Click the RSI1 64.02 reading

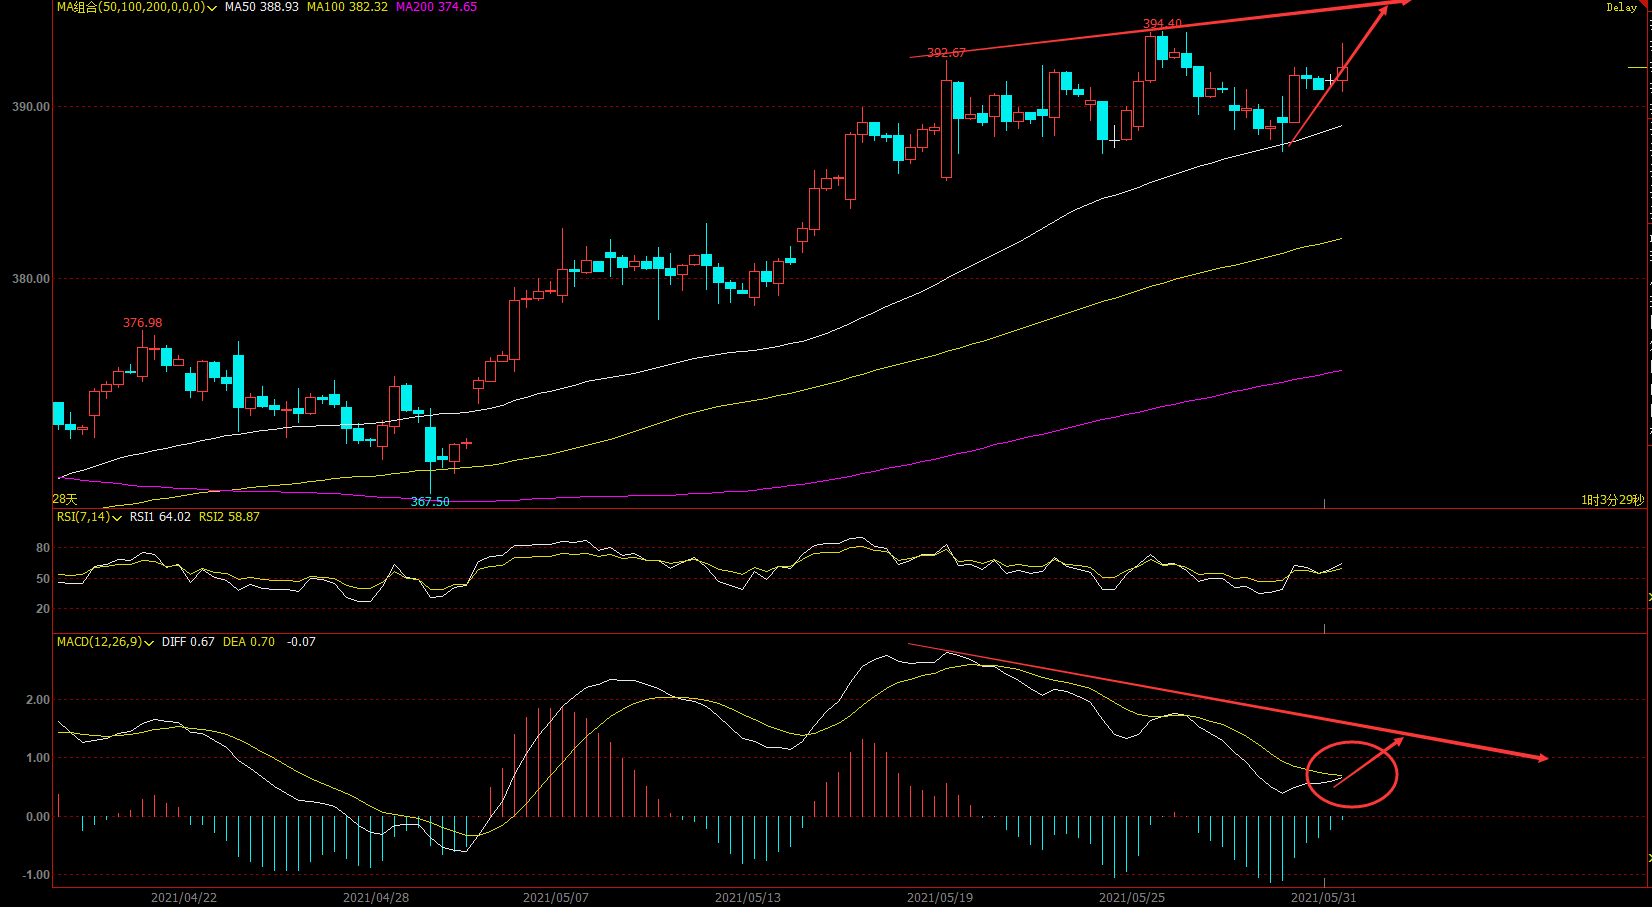point(160,517)
